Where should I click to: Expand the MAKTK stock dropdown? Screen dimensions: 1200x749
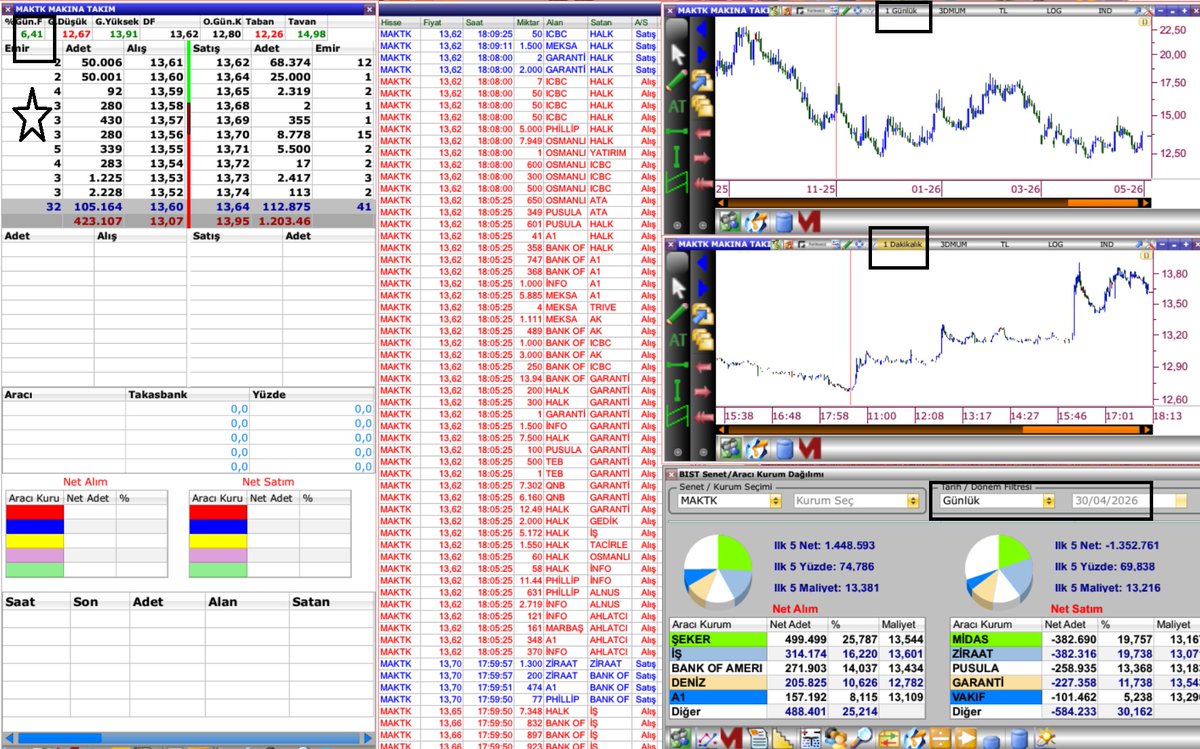click(776, 501)
